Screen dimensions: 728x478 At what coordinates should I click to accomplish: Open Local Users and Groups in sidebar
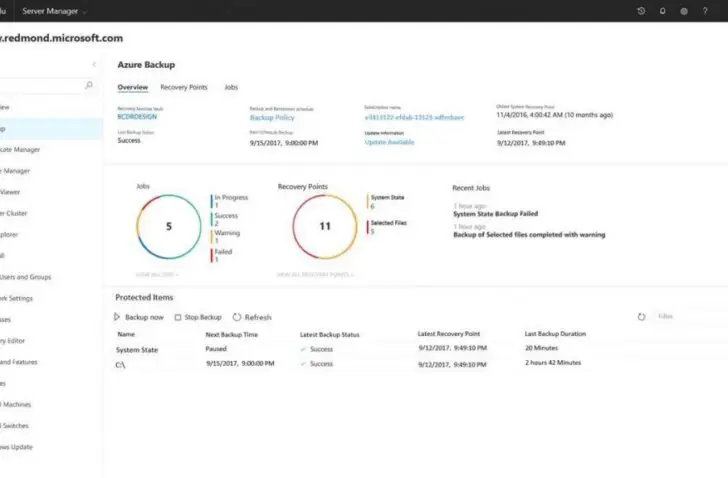26,277
